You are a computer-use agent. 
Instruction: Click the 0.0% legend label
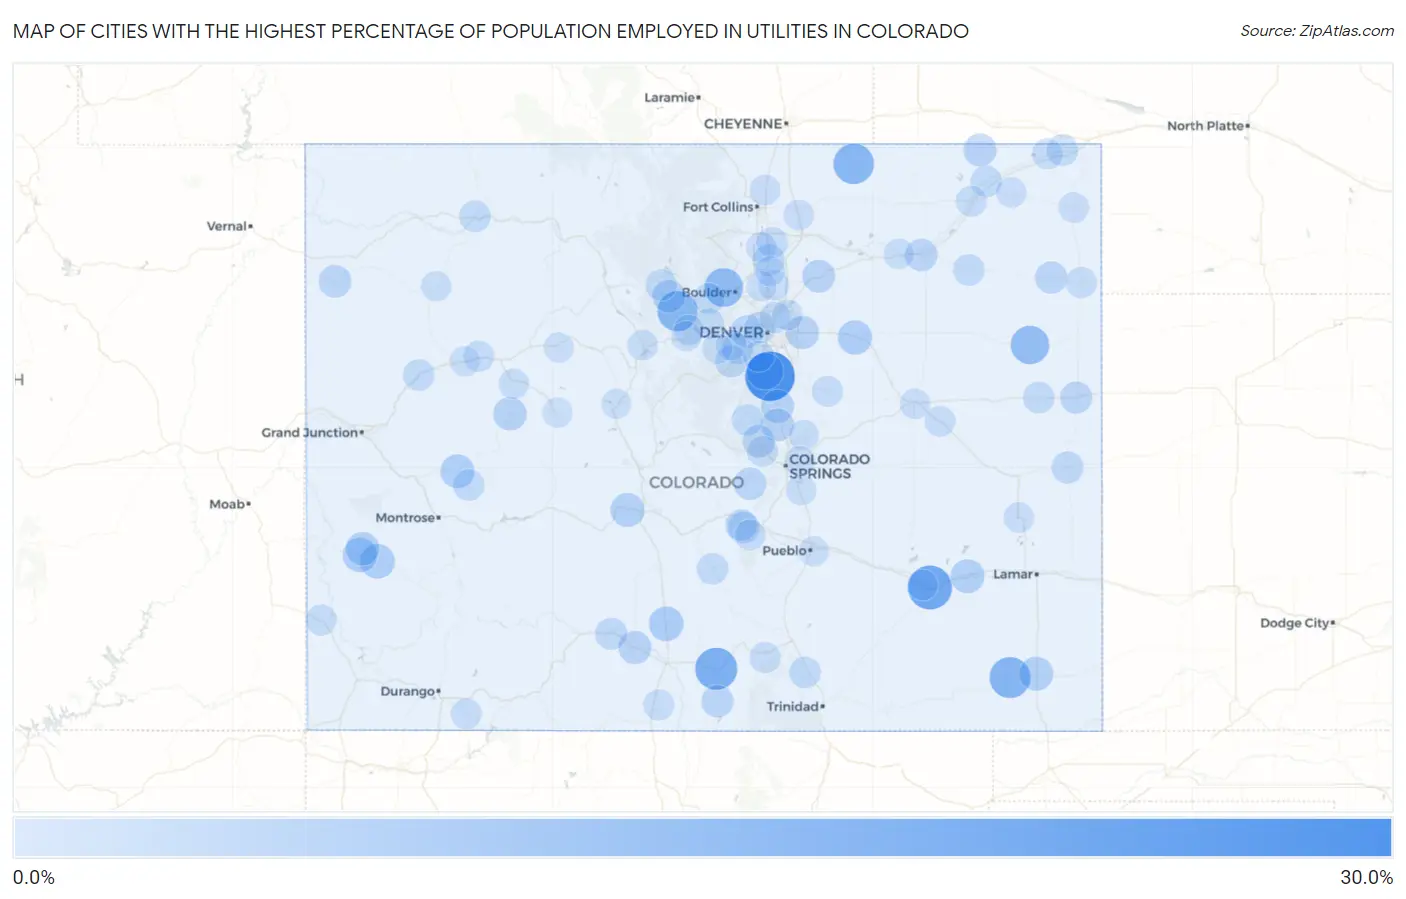pyautogui.click(x=34, y=877)
